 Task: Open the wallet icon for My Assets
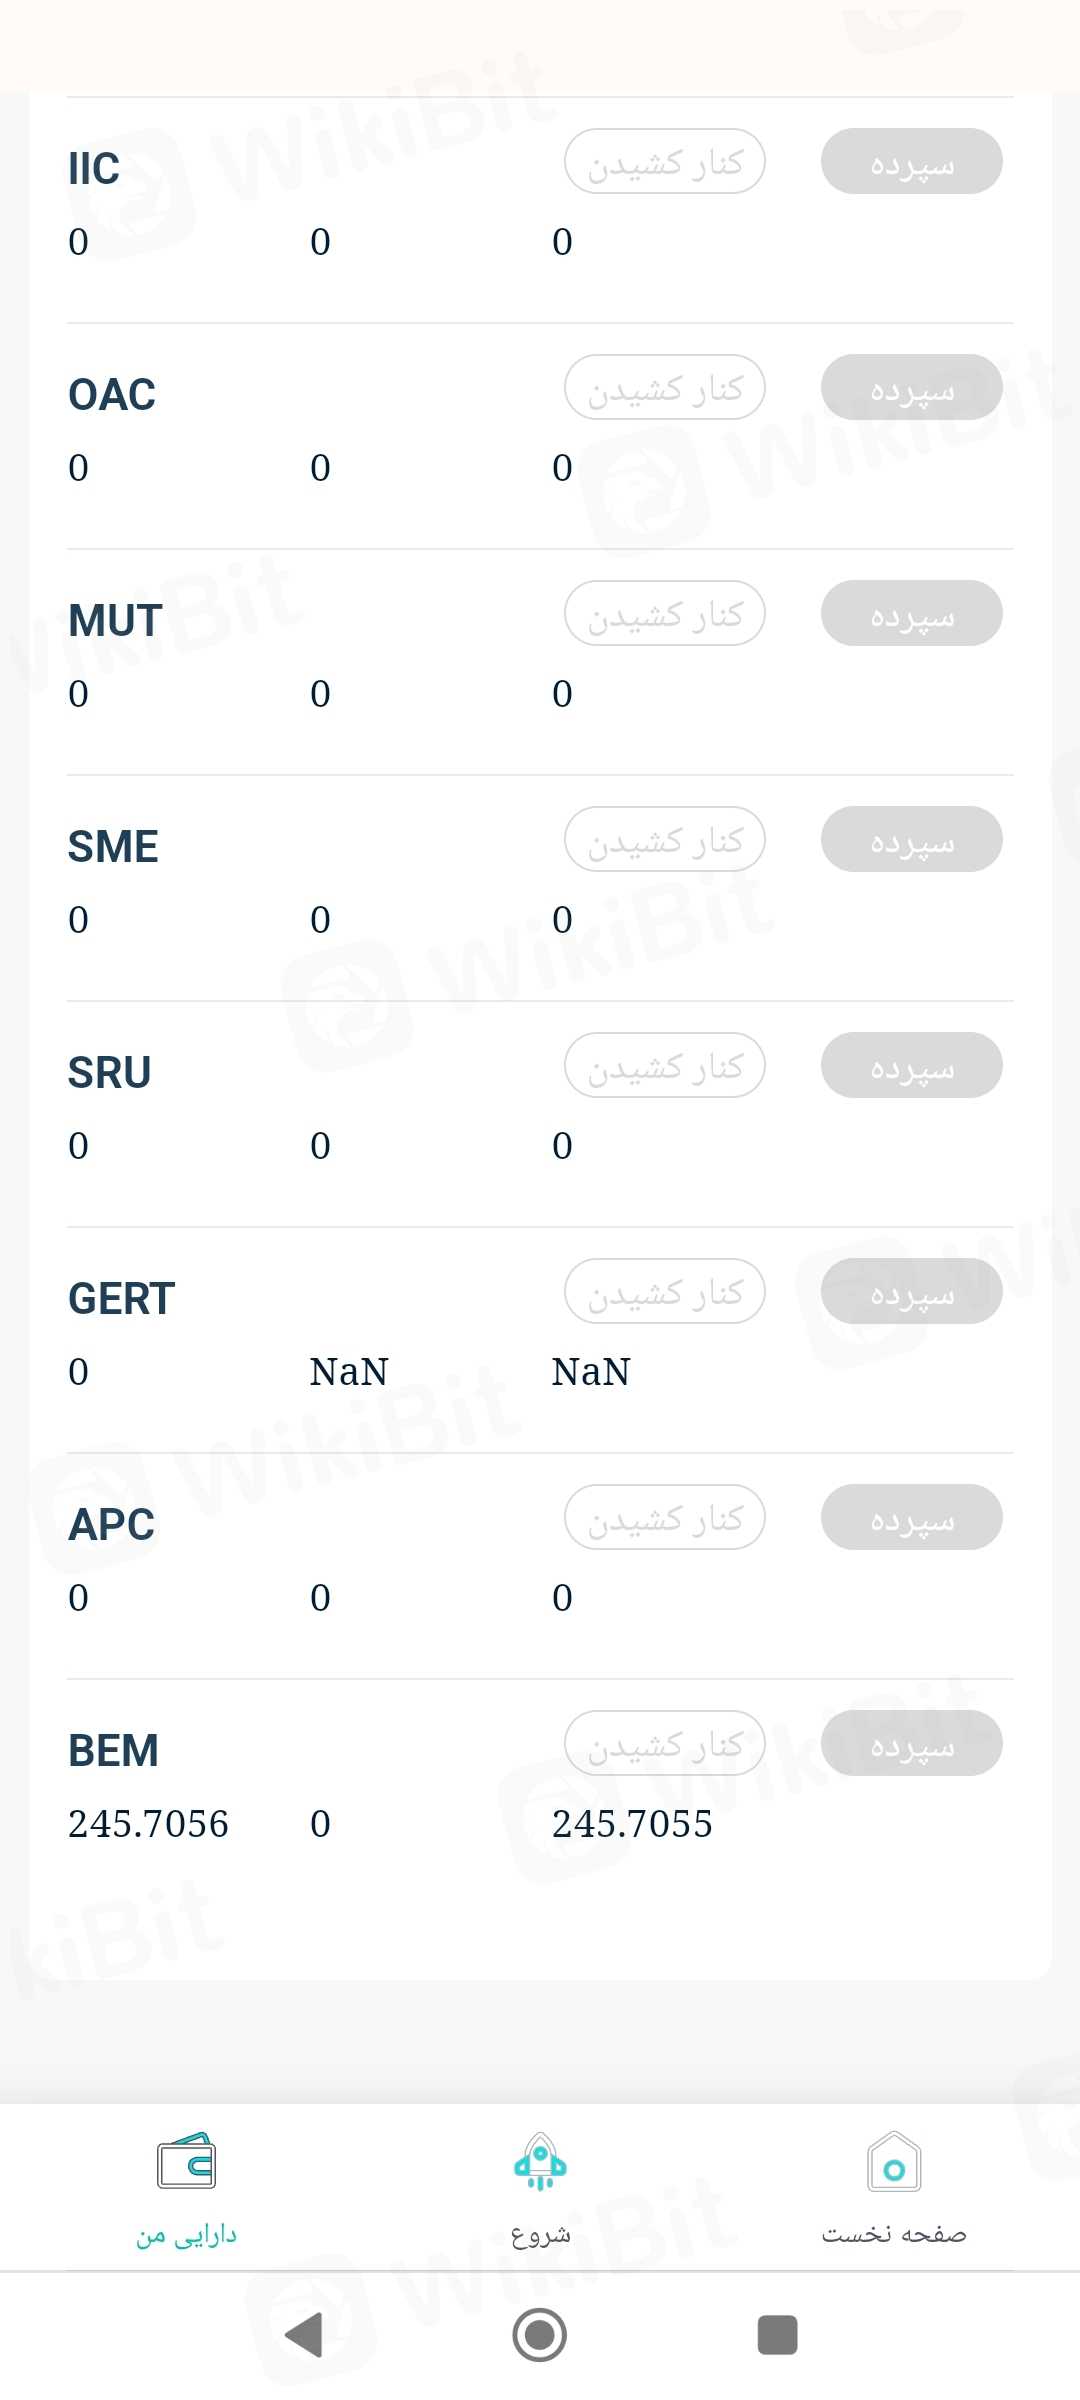186,2161
